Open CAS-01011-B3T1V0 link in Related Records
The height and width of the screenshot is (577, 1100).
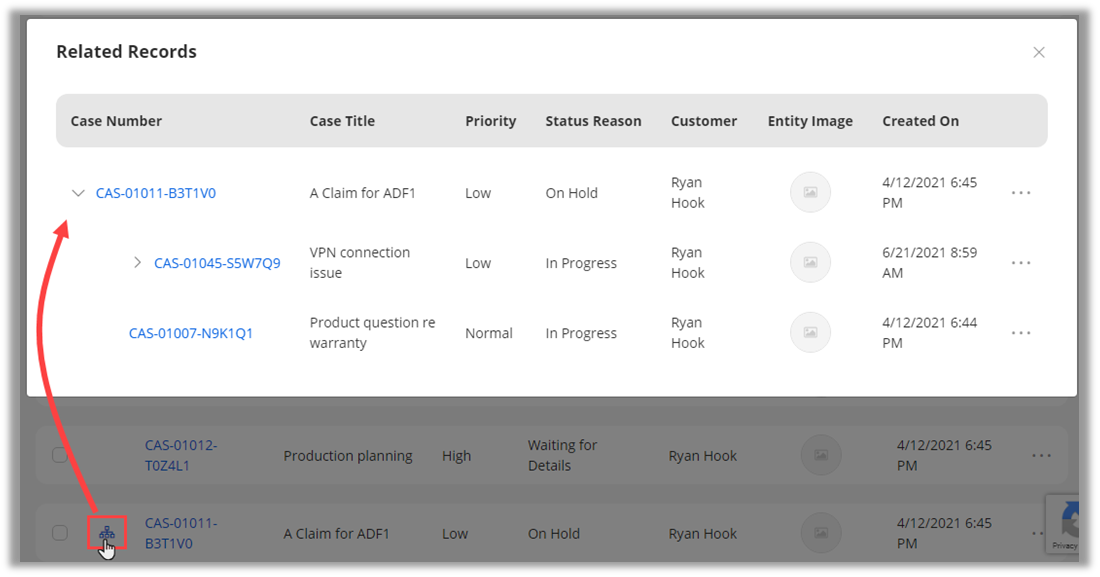tap(156, 193)
